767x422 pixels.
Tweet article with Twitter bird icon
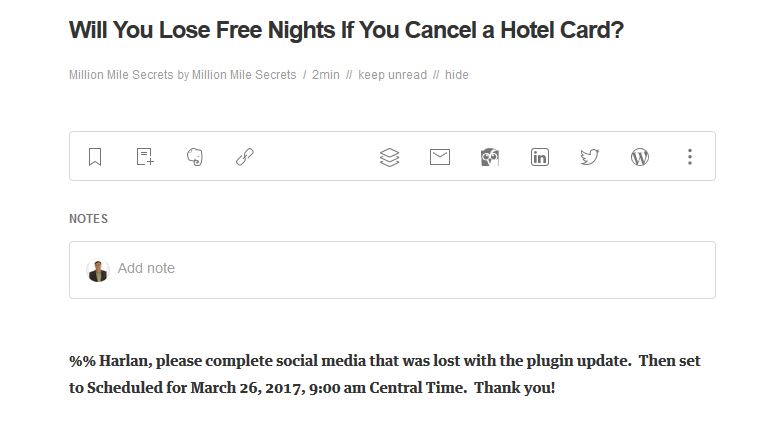[589, 157]
